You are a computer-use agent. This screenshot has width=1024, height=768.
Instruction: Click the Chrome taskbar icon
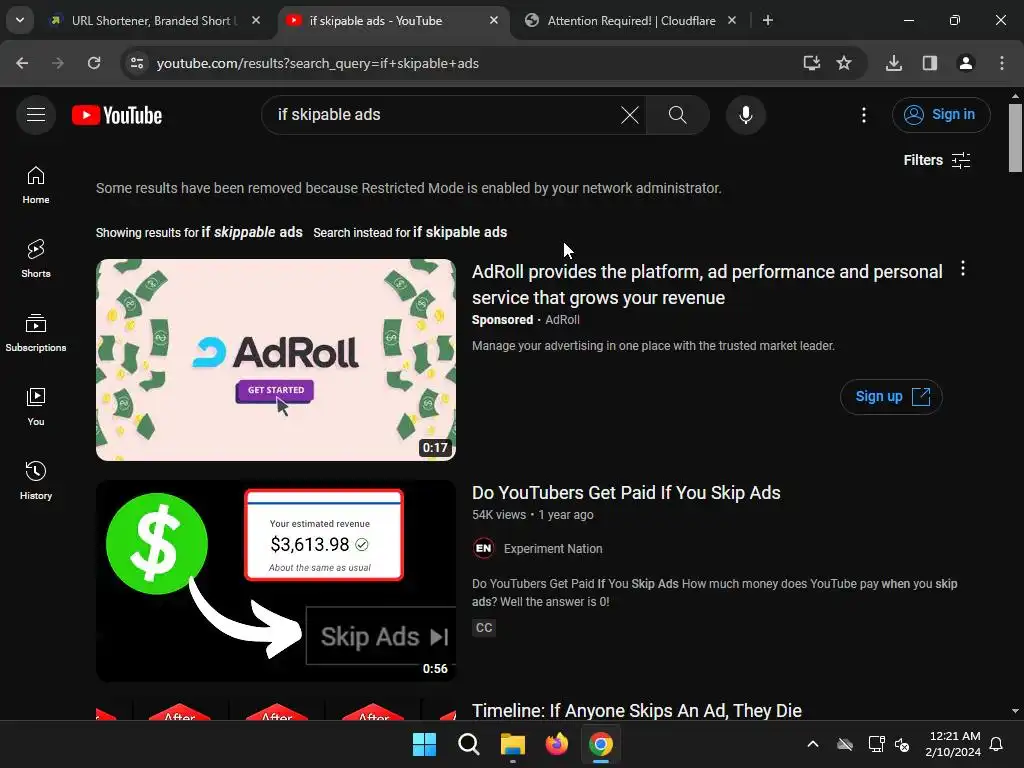[601, 744]
